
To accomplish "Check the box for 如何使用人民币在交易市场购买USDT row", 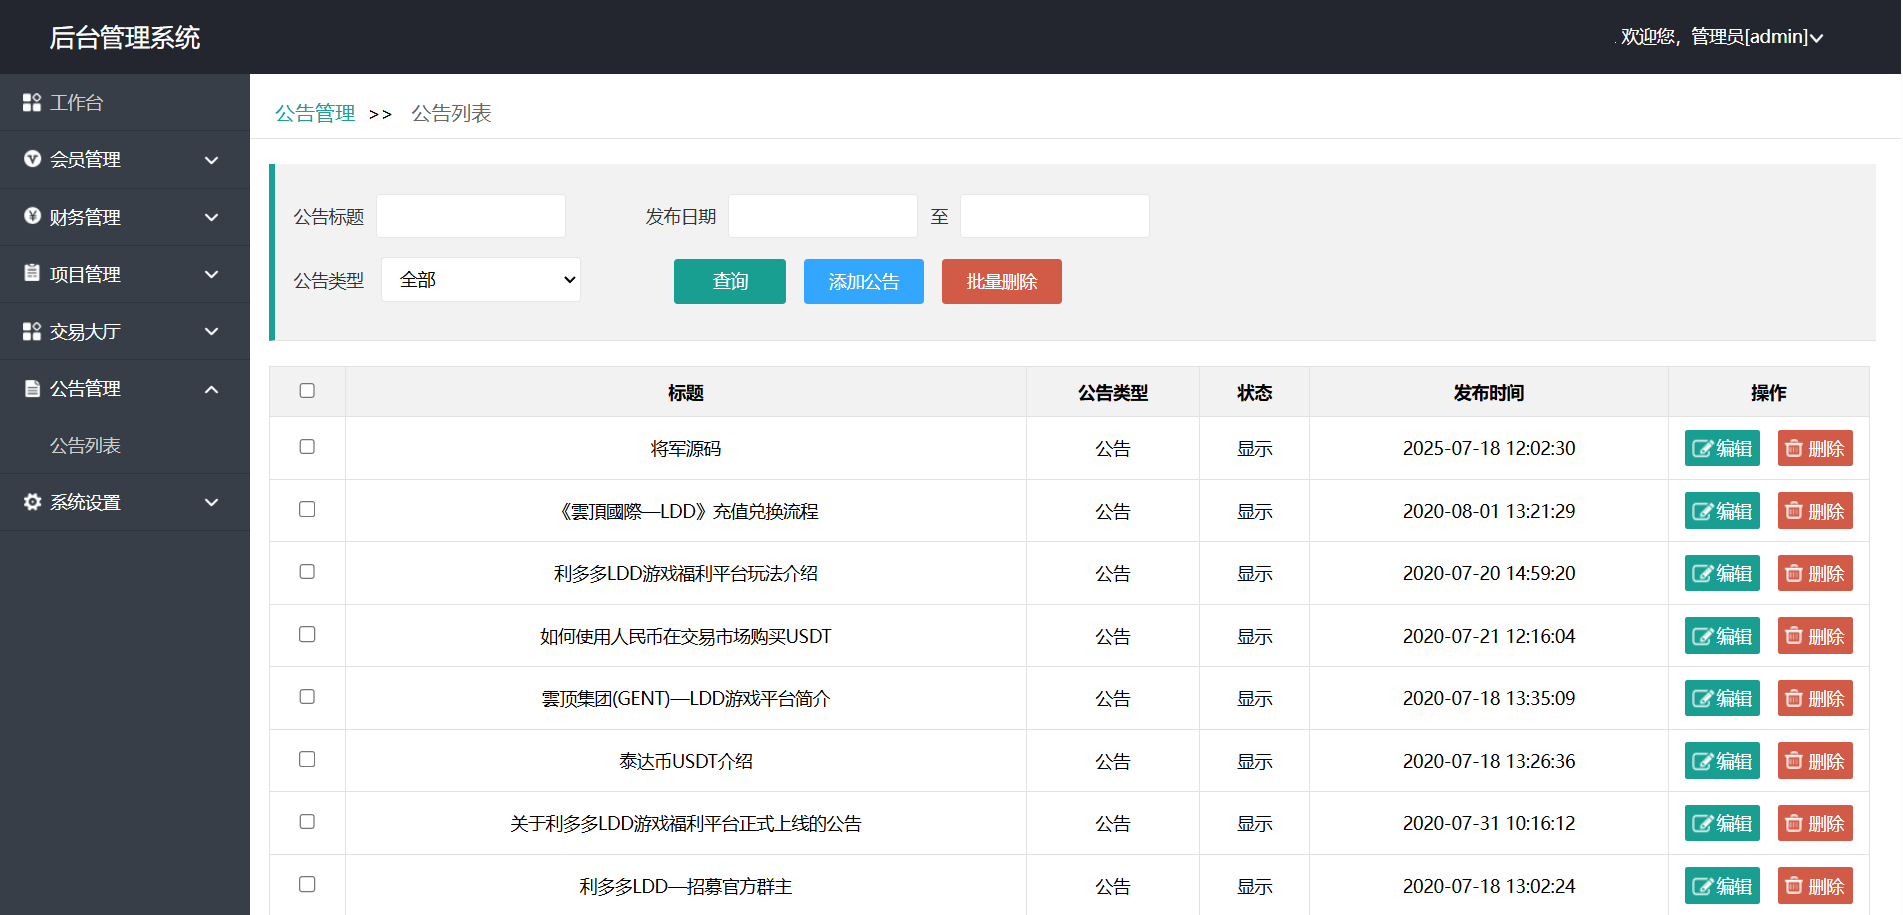I will (x=307, y=634).
